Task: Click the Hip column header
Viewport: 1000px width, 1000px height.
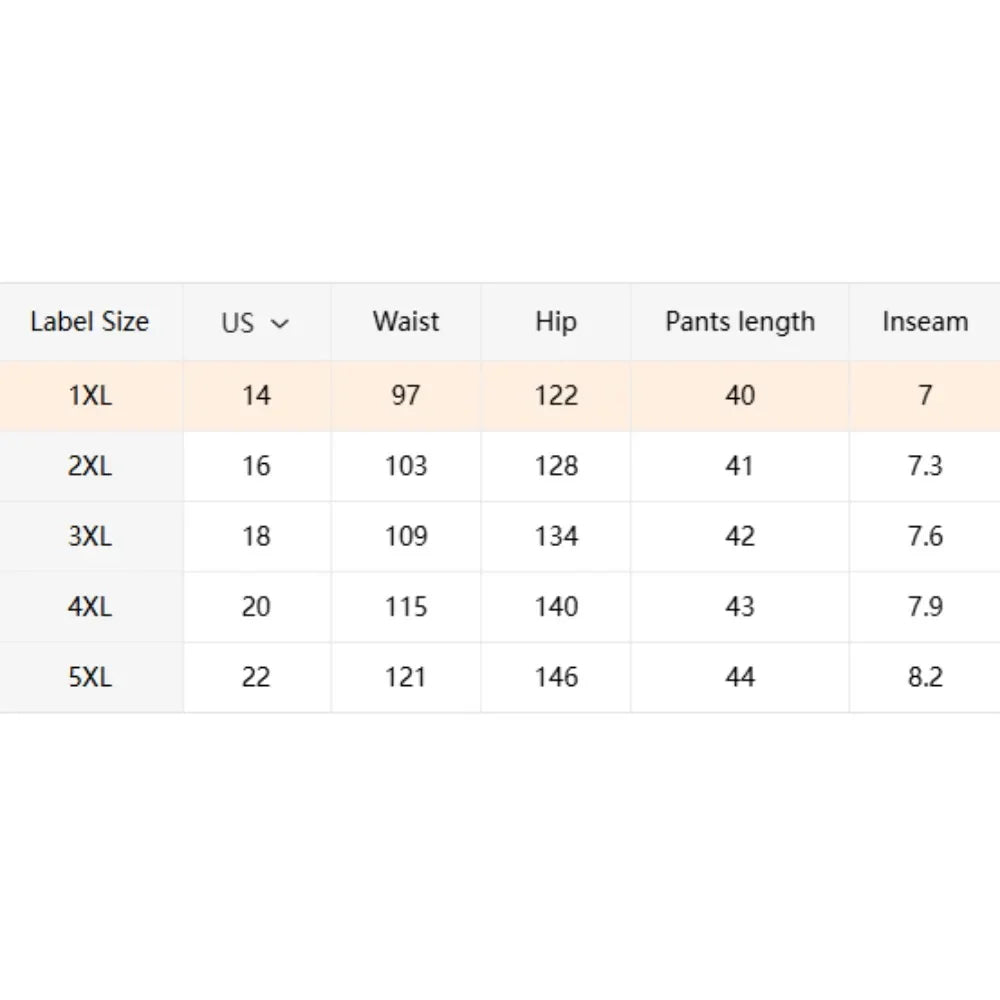Action: coord(556,322)
